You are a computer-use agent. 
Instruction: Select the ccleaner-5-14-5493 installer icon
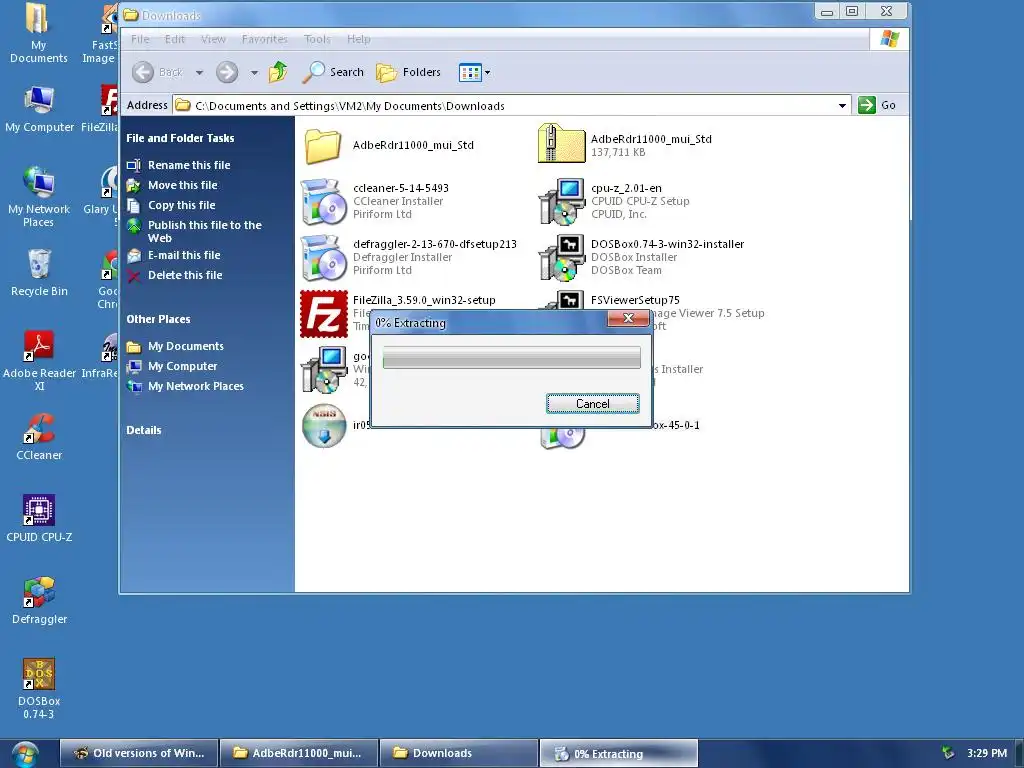click(323, 201)
